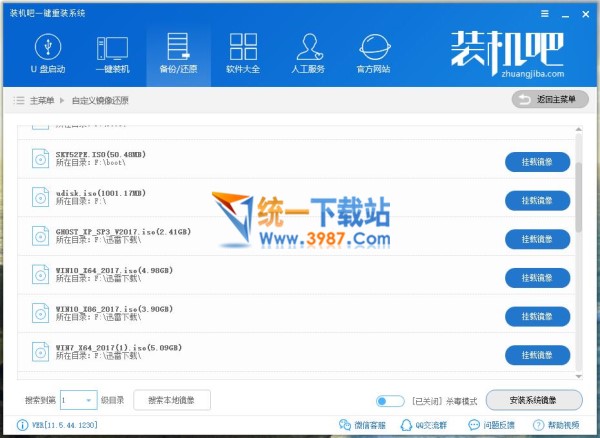This screenshot has width=600, height=438.
Task: Click the 安装系统镜像 button
Action: tap(534, 400)
